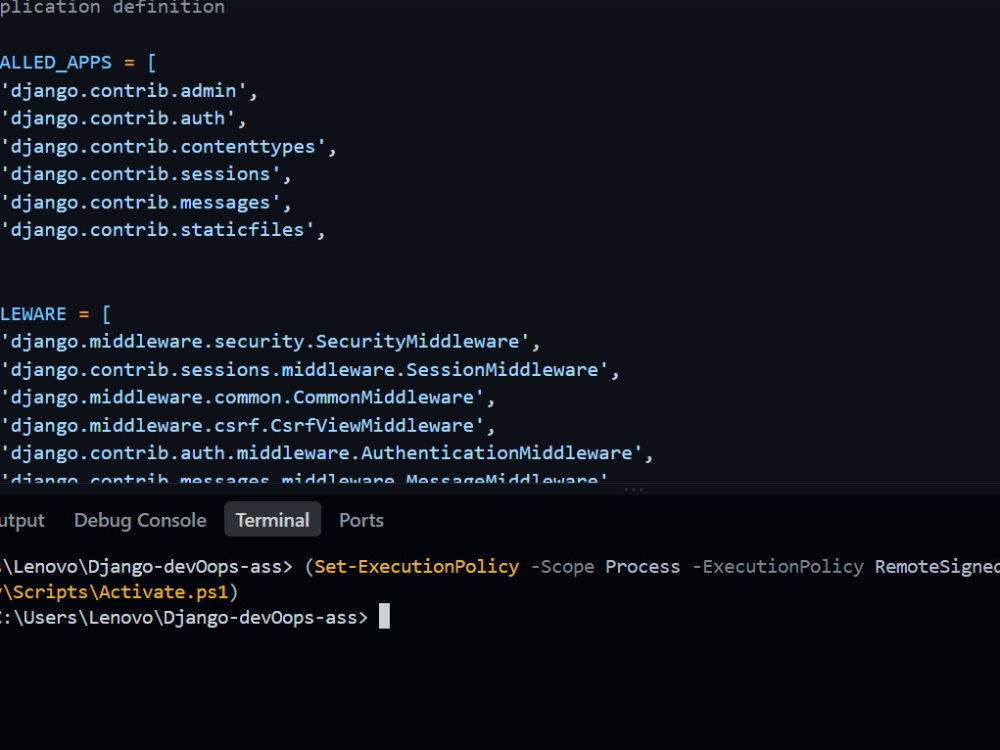Click the CsrfViewMiddleware line
Image resolution: width=1000 pixels, height=750 pixels.
(x=247, y=425)
